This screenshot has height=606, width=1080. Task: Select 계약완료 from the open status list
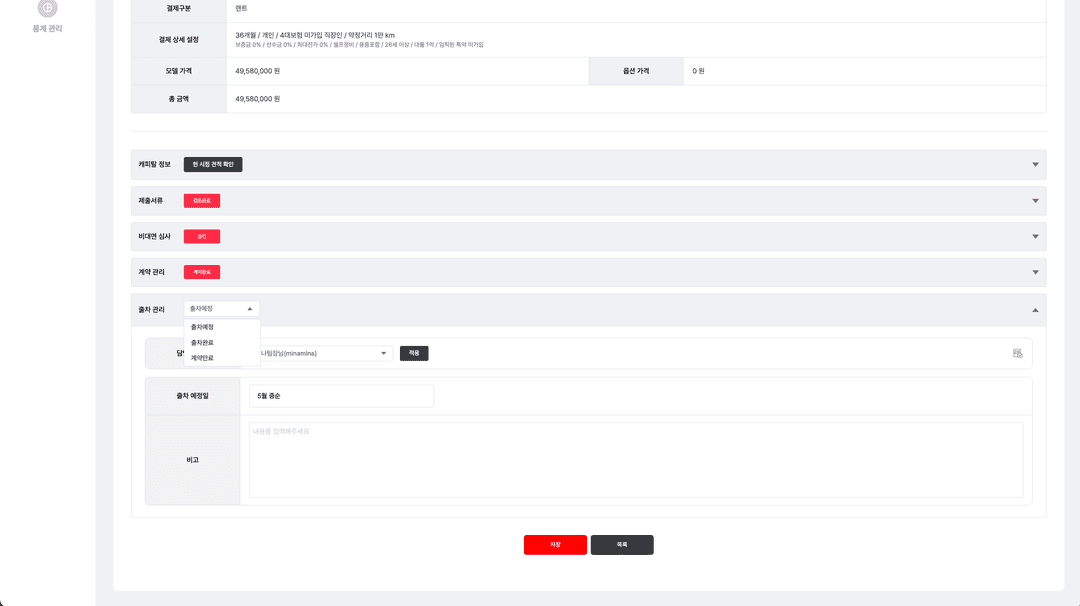point(206,358)
